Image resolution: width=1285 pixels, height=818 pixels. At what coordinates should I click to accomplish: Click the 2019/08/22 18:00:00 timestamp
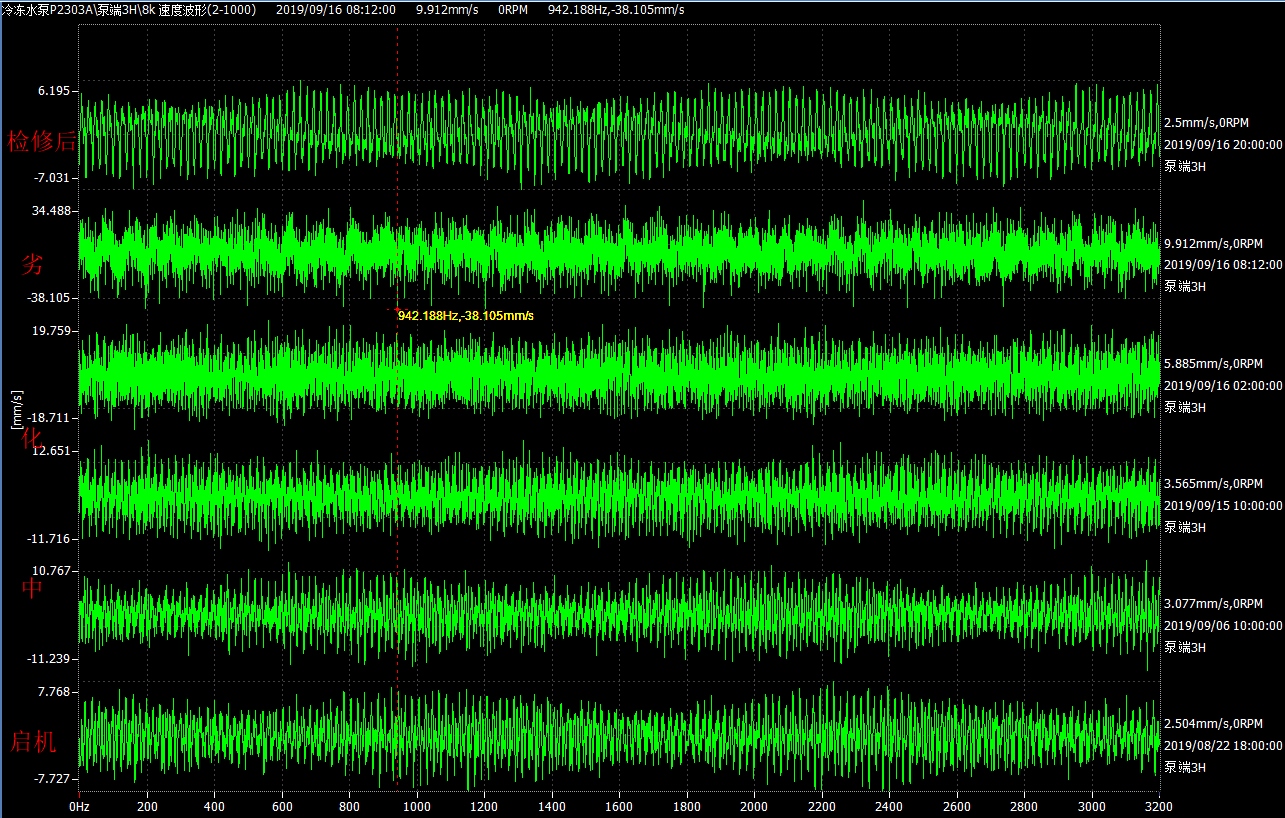click(x=1223, y=746)
